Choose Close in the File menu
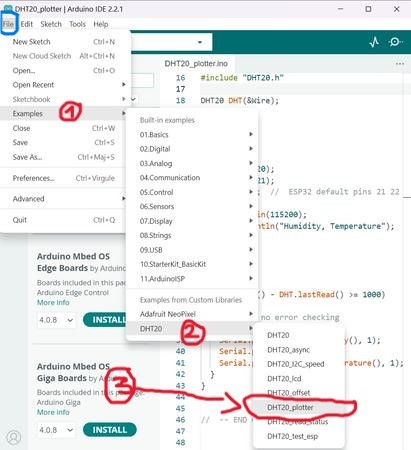This screenshot has height=450, width=411. point(63,128)
